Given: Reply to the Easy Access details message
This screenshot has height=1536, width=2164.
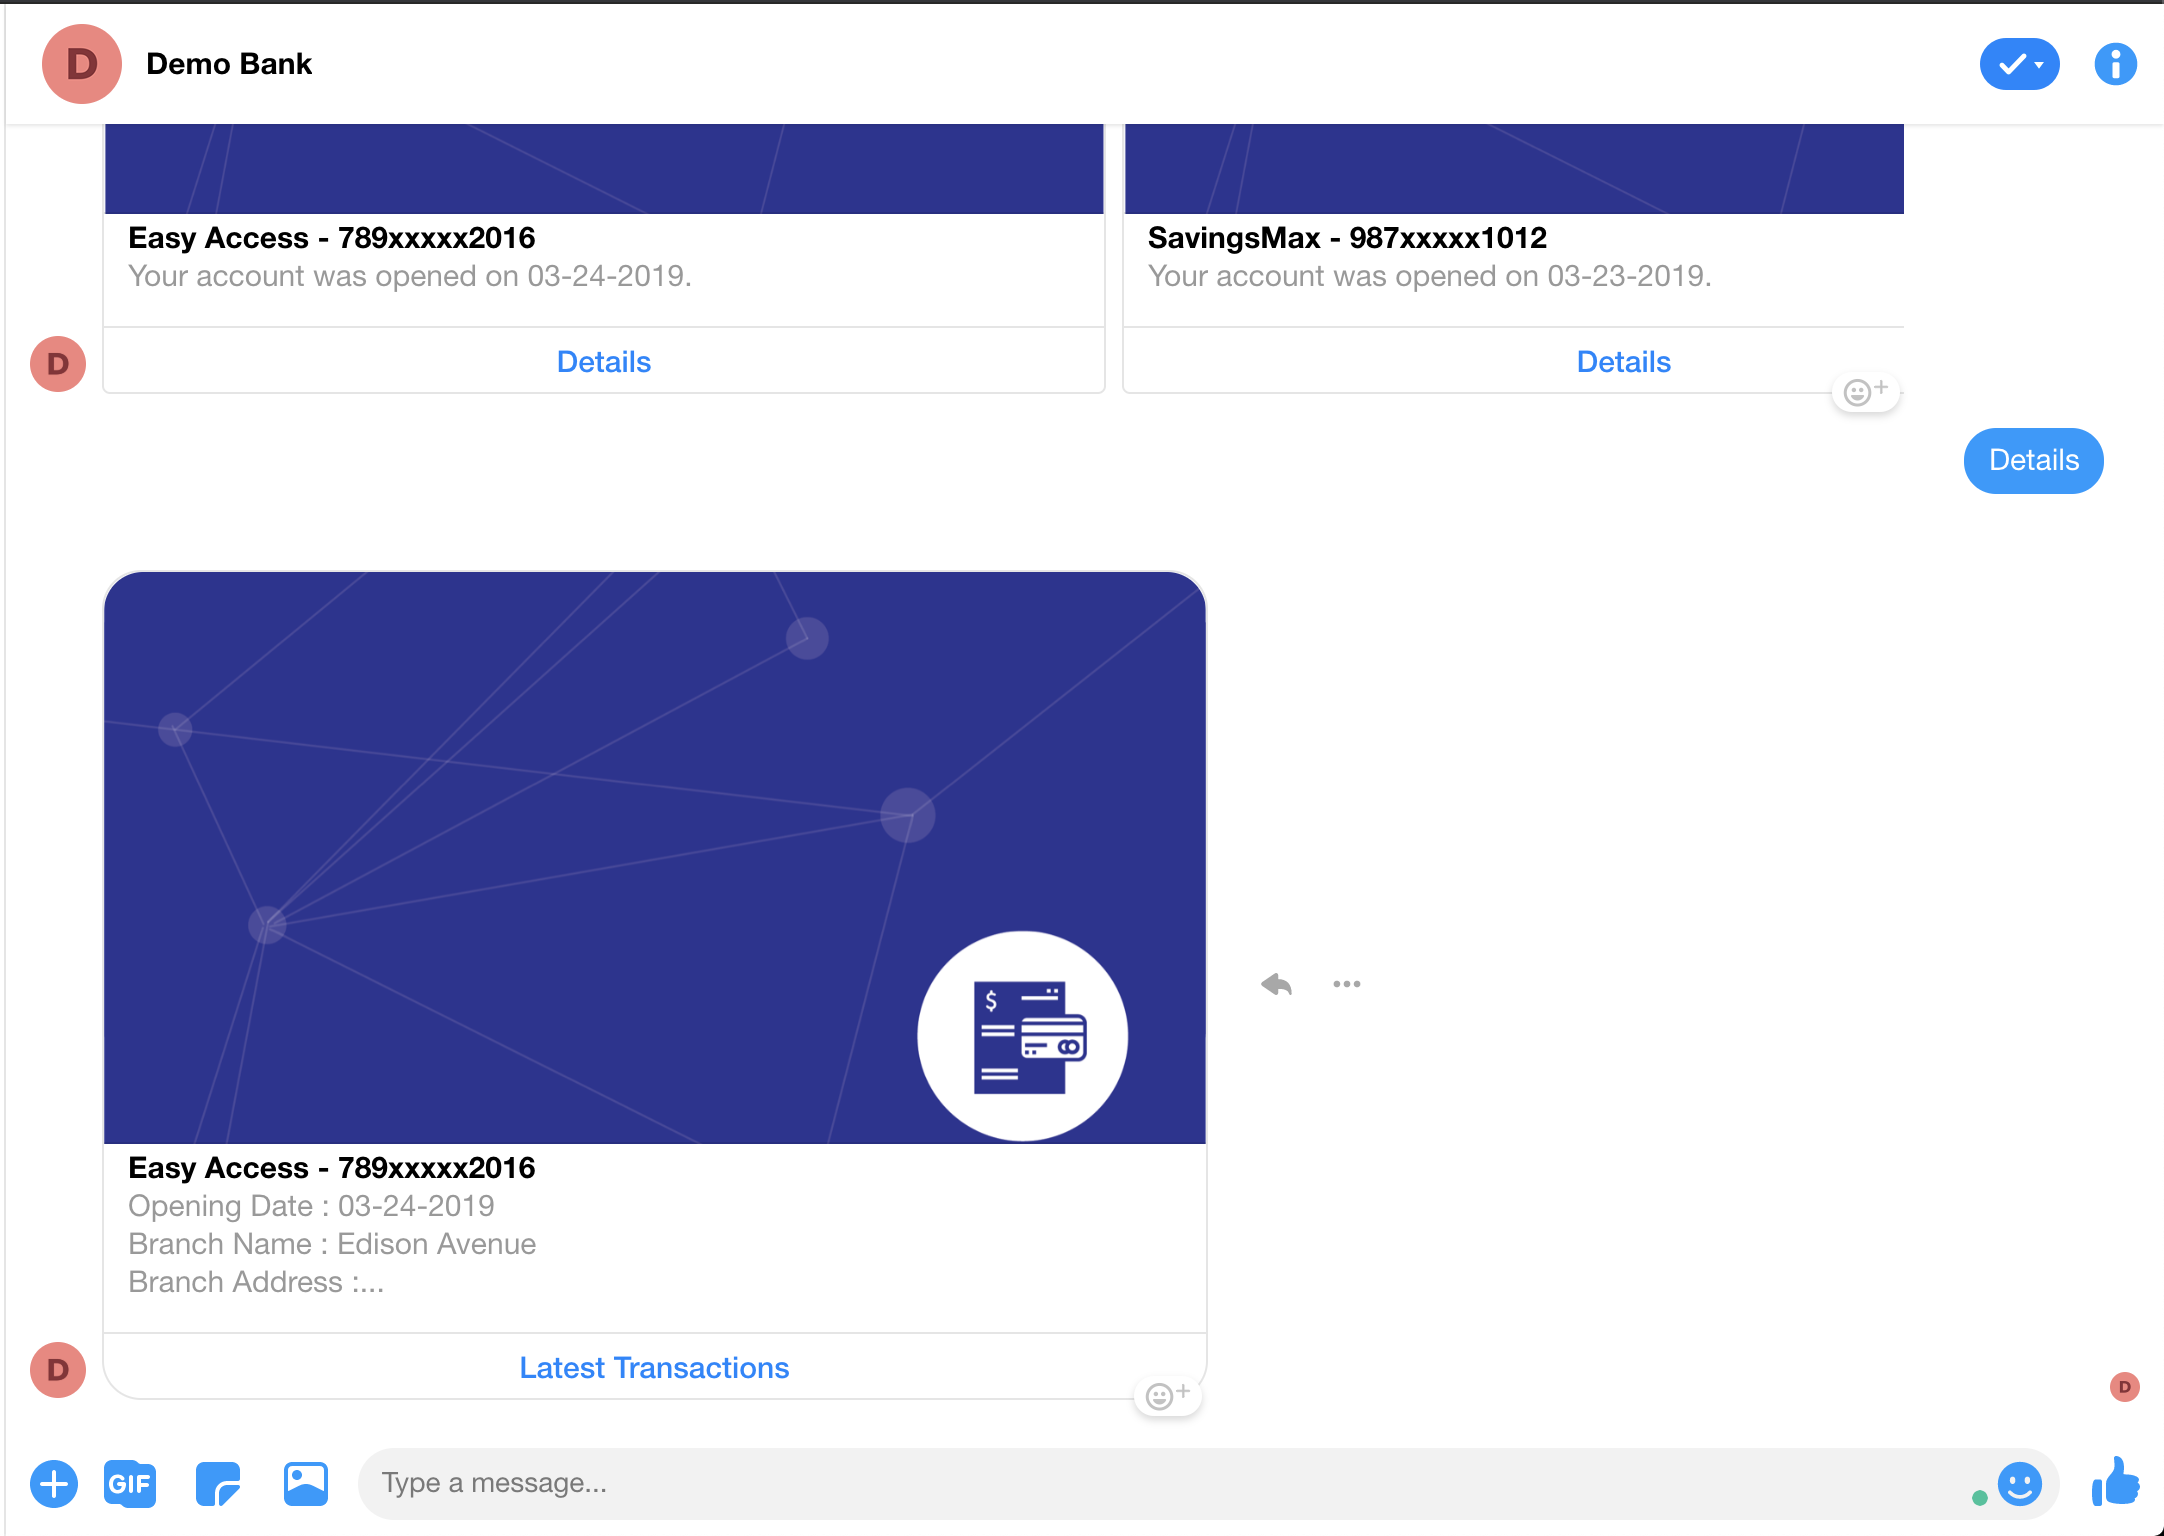Looking at the screenshot, I should coord(1276,984).
